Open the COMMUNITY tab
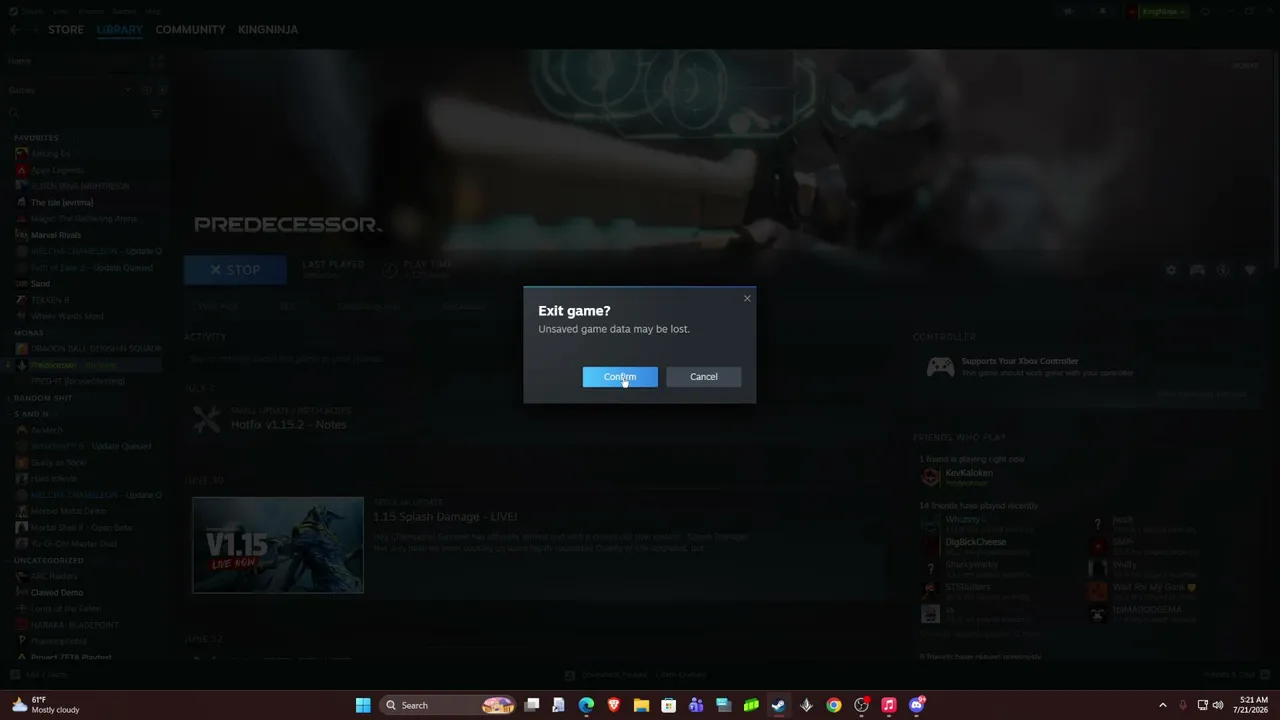 190,29
